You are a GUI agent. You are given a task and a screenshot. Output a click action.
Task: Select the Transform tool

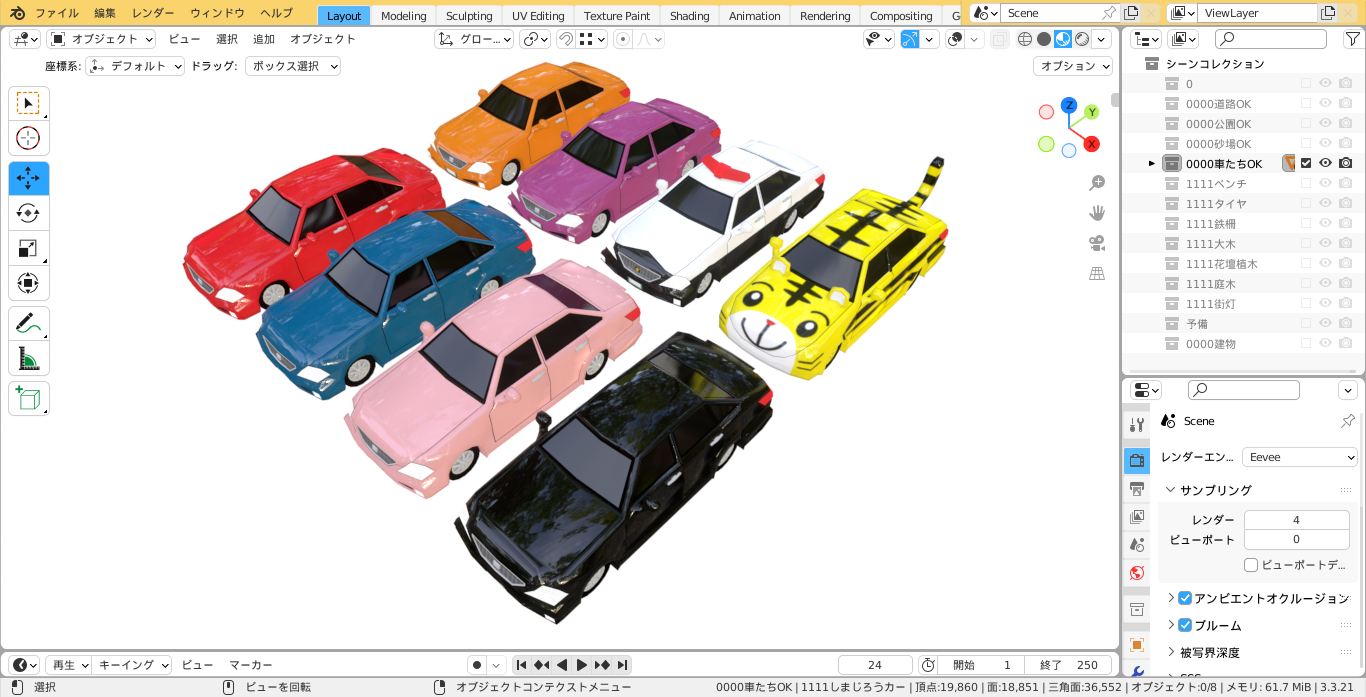(29, 283)
